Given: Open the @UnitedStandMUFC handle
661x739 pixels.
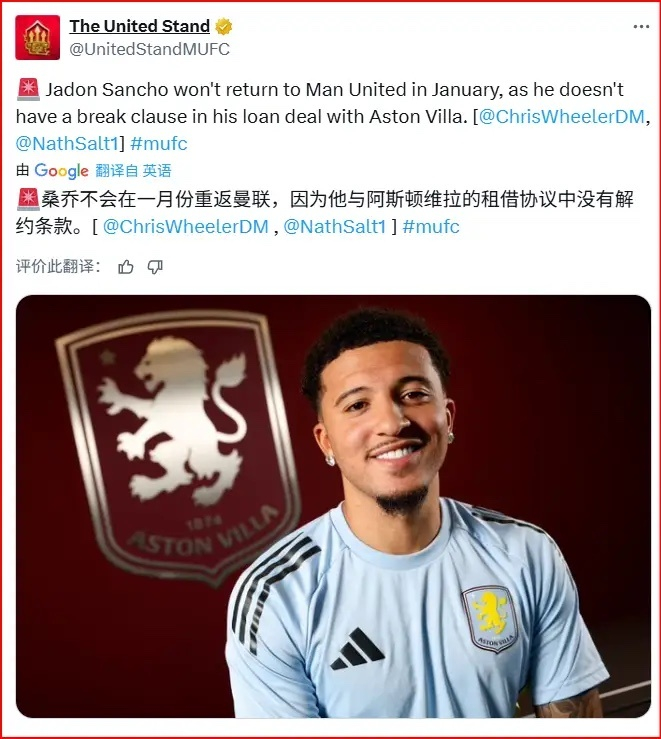Looking at the screenshot, I should click(x=149, y=49).
